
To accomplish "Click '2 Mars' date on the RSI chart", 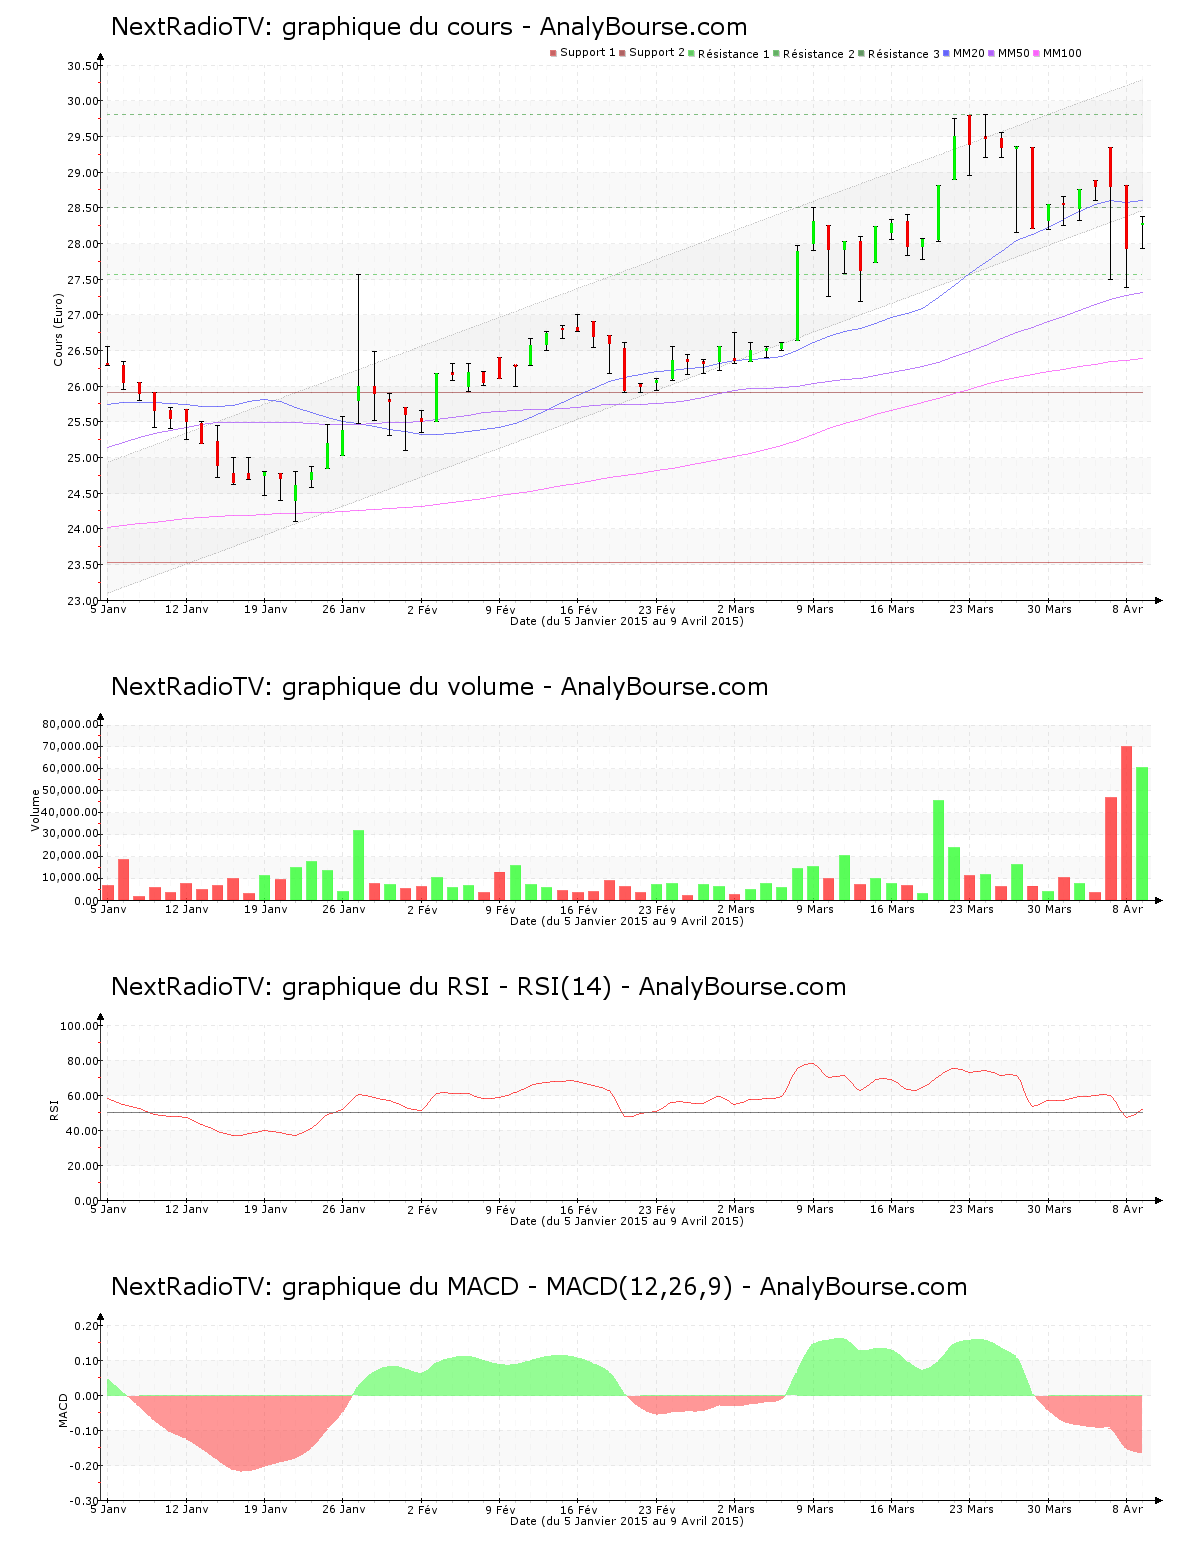I will point(736,1209).
